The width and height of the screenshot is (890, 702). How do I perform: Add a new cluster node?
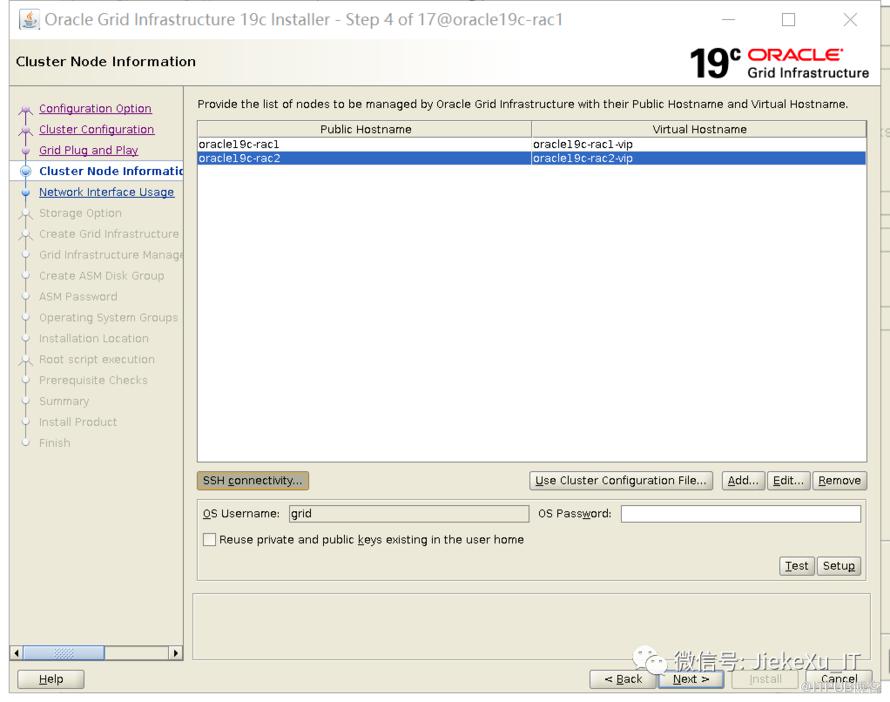(x=743, y=481)
